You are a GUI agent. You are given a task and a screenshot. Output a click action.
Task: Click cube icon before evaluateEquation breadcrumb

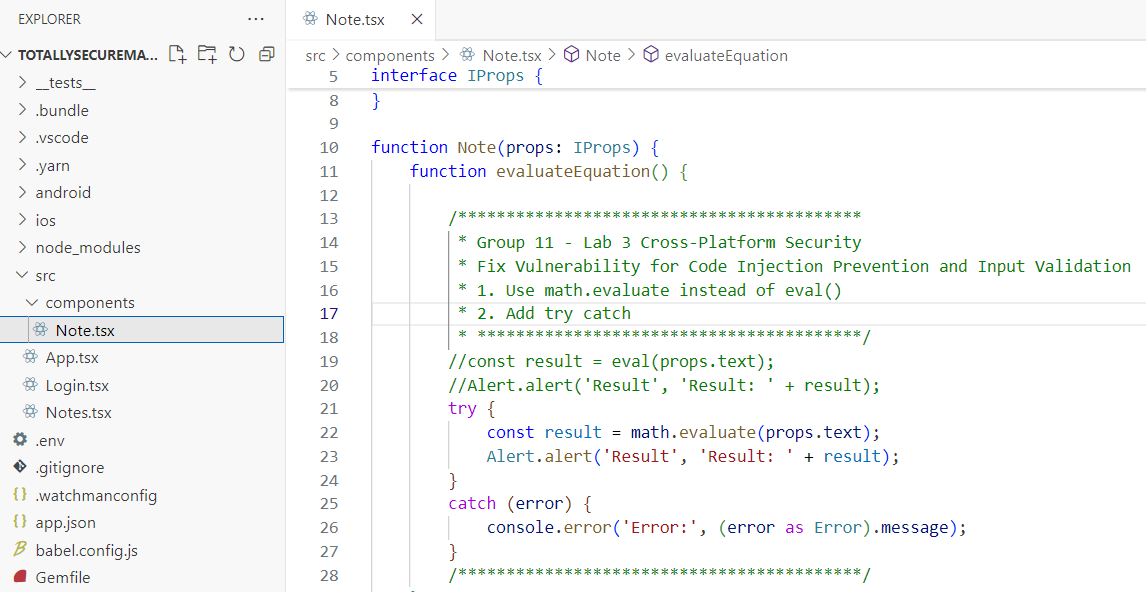[650, 55]
